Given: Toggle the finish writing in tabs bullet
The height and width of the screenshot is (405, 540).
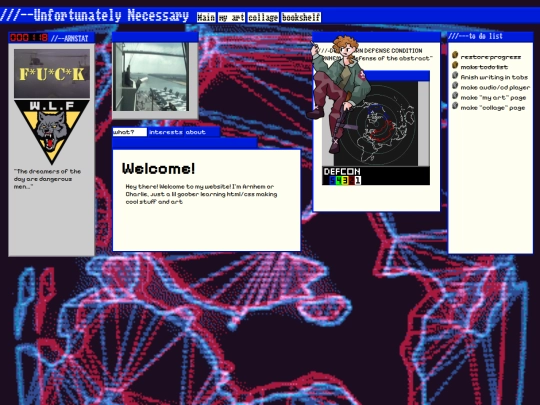Looking at the screenshot, I should click(455, 75).
